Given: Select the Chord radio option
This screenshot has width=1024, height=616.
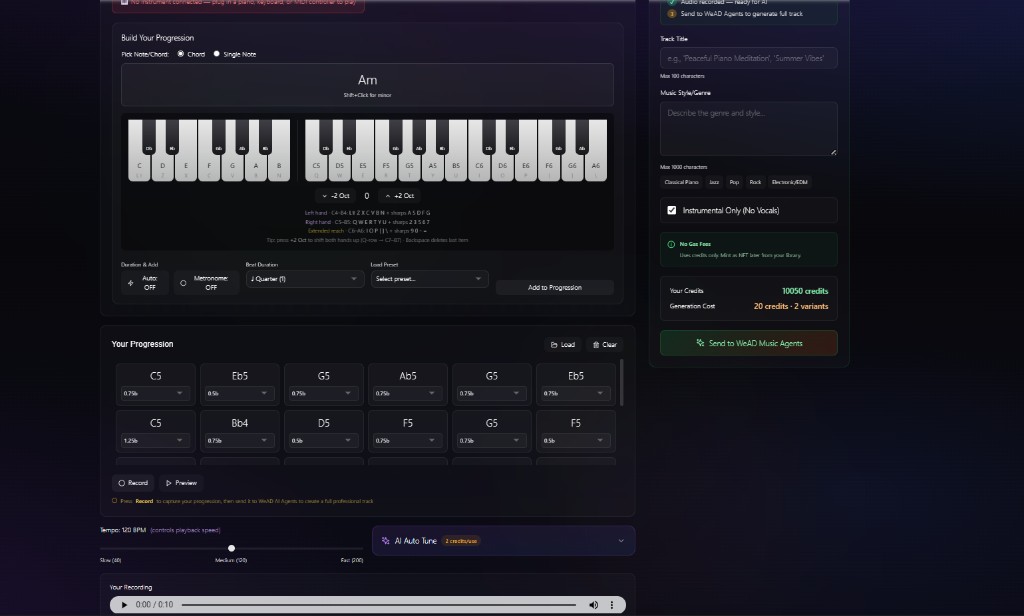Looking at the screenshot, I should tap(181, 54).
